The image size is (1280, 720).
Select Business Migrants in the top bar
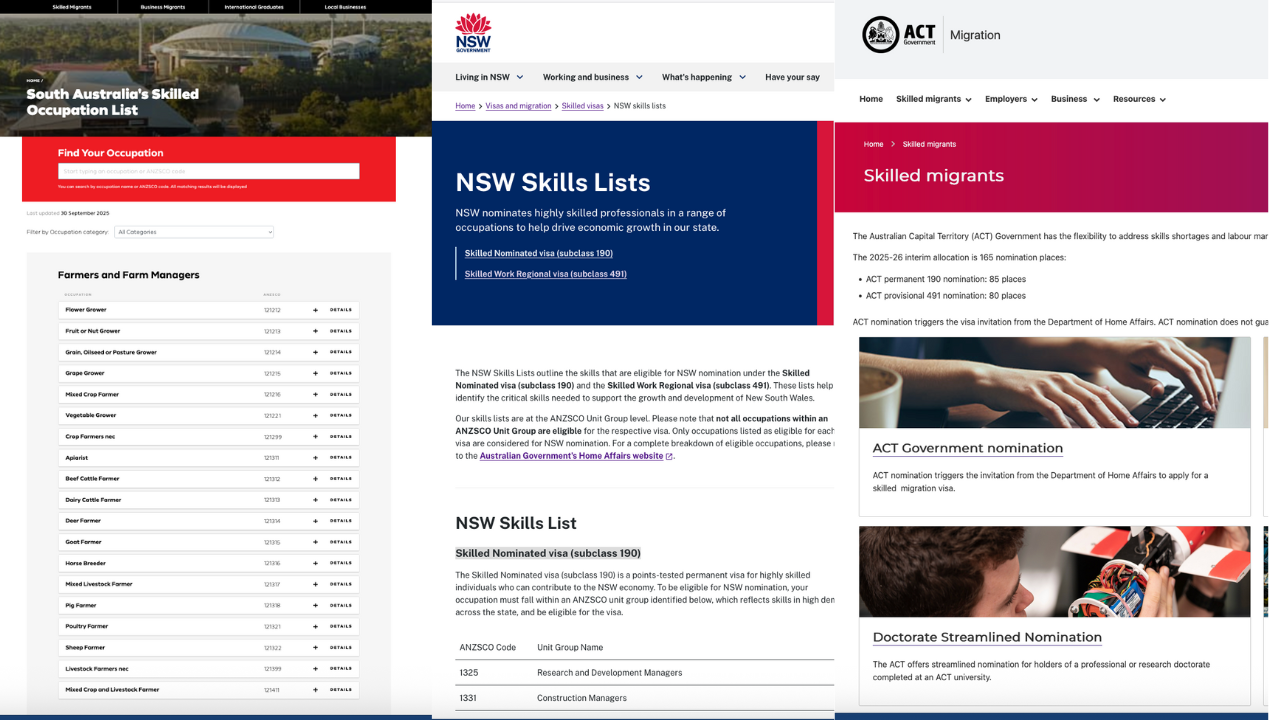[x=163, y=7]
